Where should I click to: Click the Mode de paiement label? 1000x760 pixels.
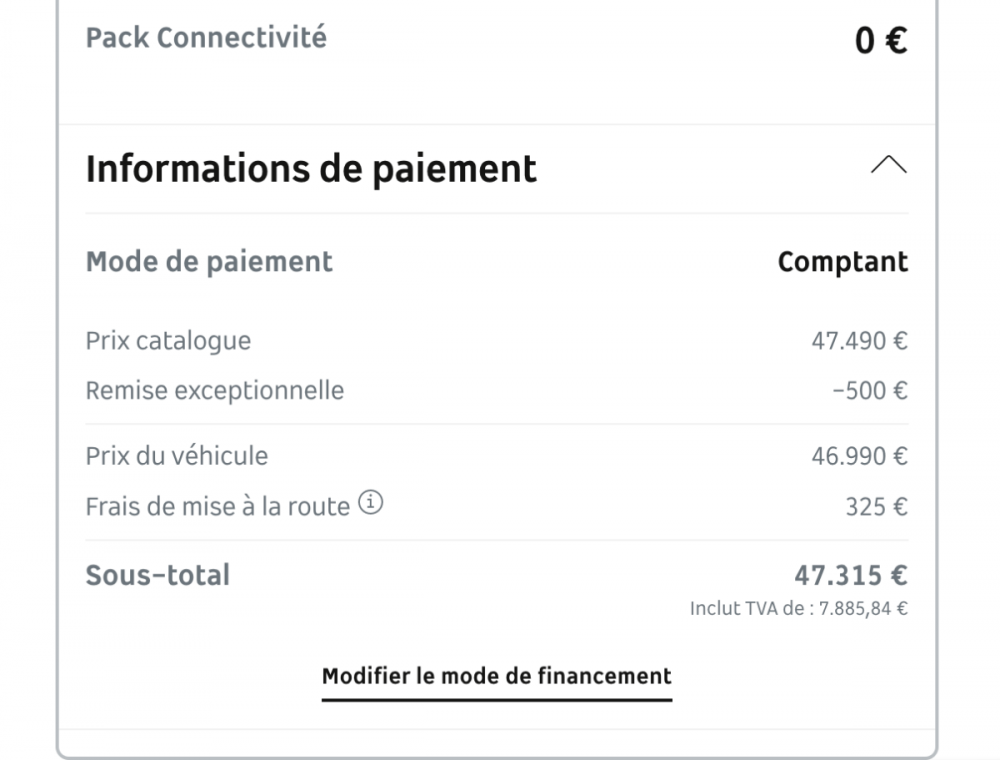click(209, 262)
